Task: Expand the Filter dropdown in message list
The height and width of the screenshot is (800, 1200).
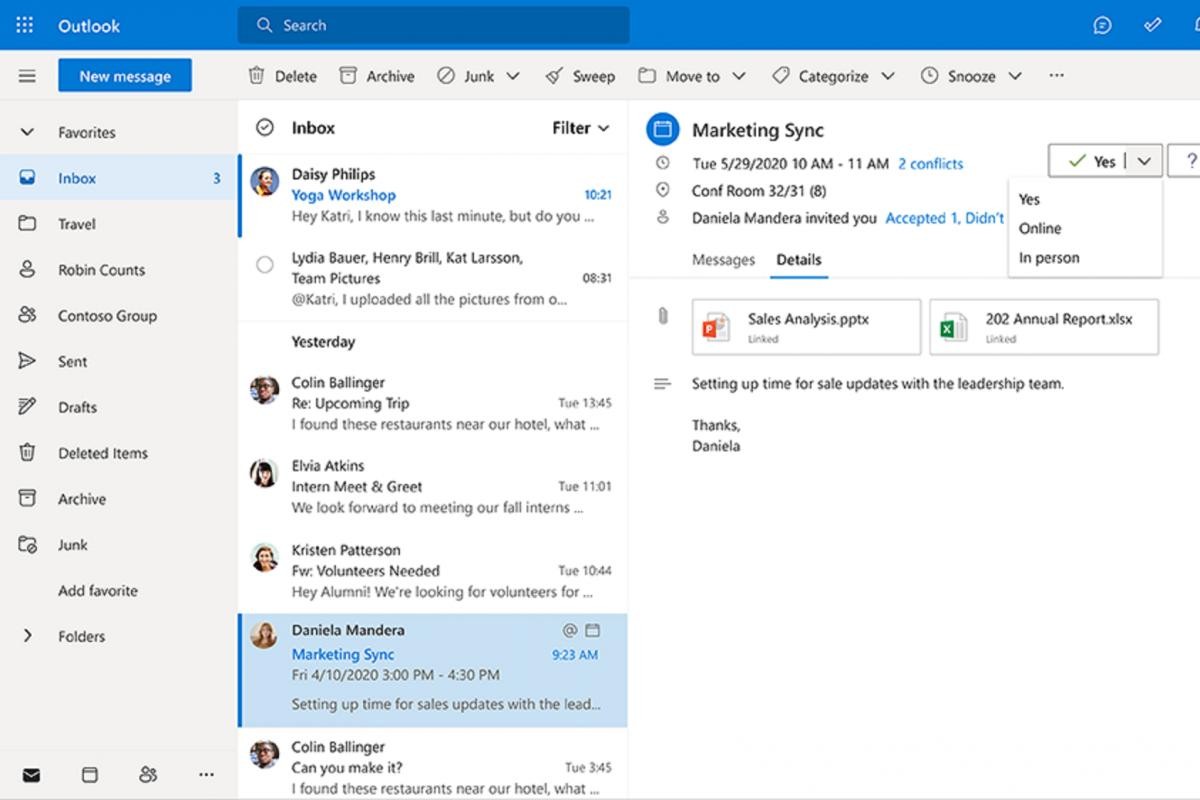Action: coord(580,128)
